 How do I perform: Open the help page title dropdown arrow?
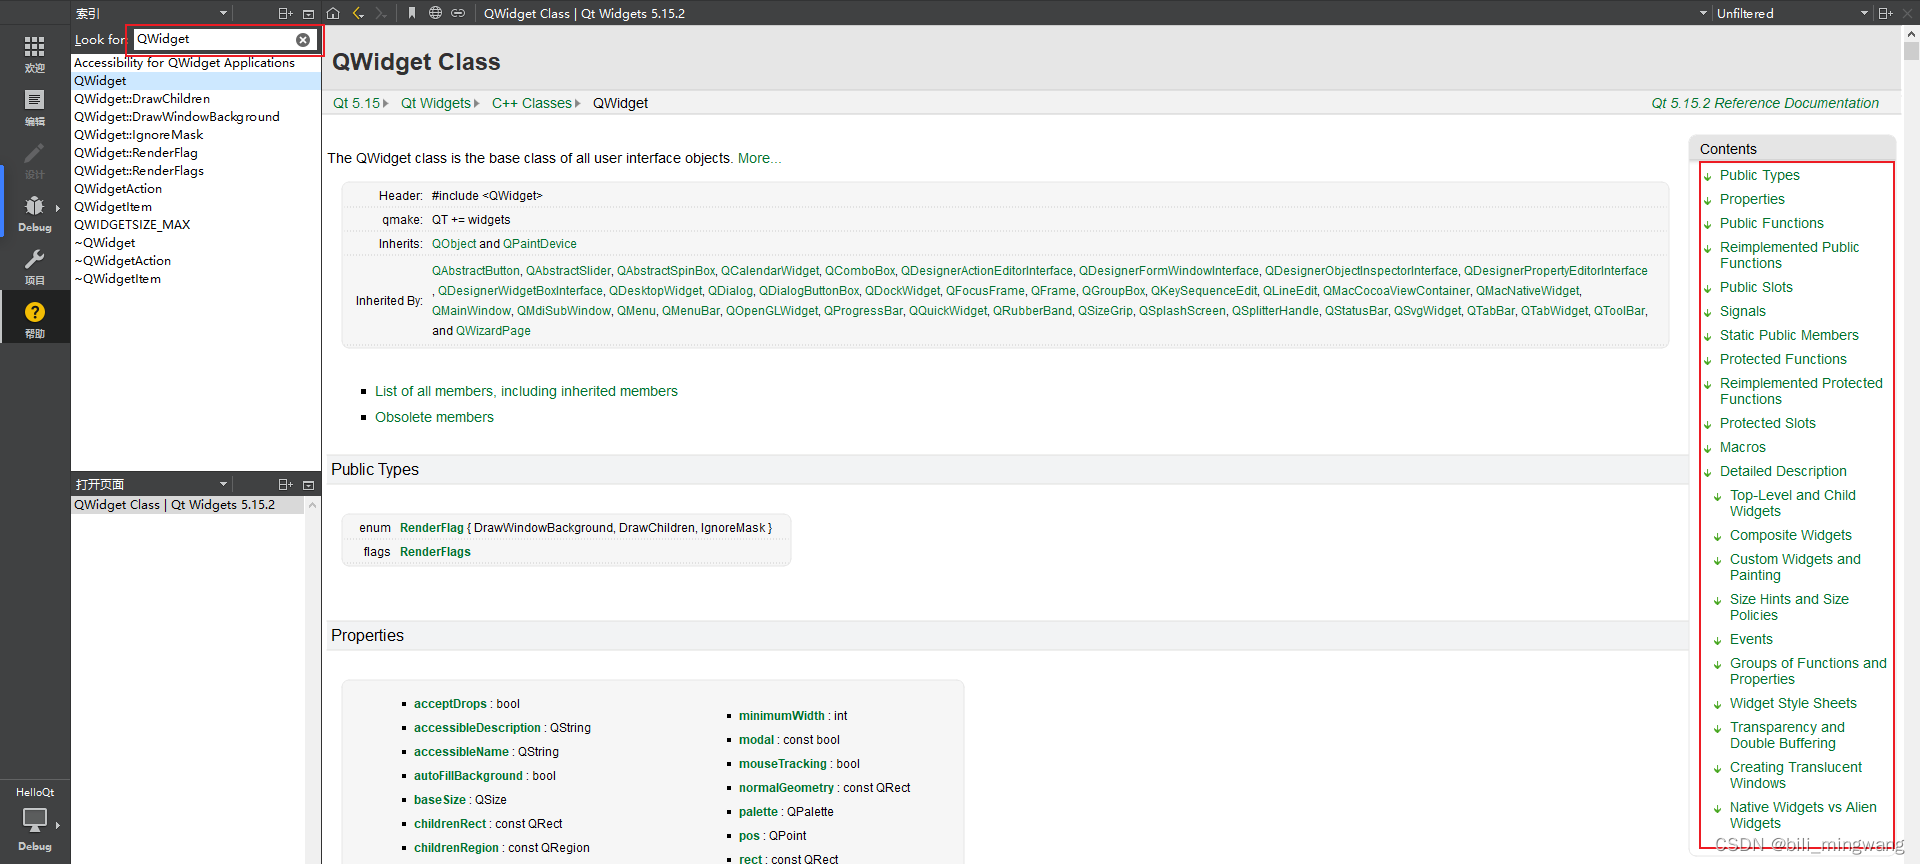(x=1703, y=13)
